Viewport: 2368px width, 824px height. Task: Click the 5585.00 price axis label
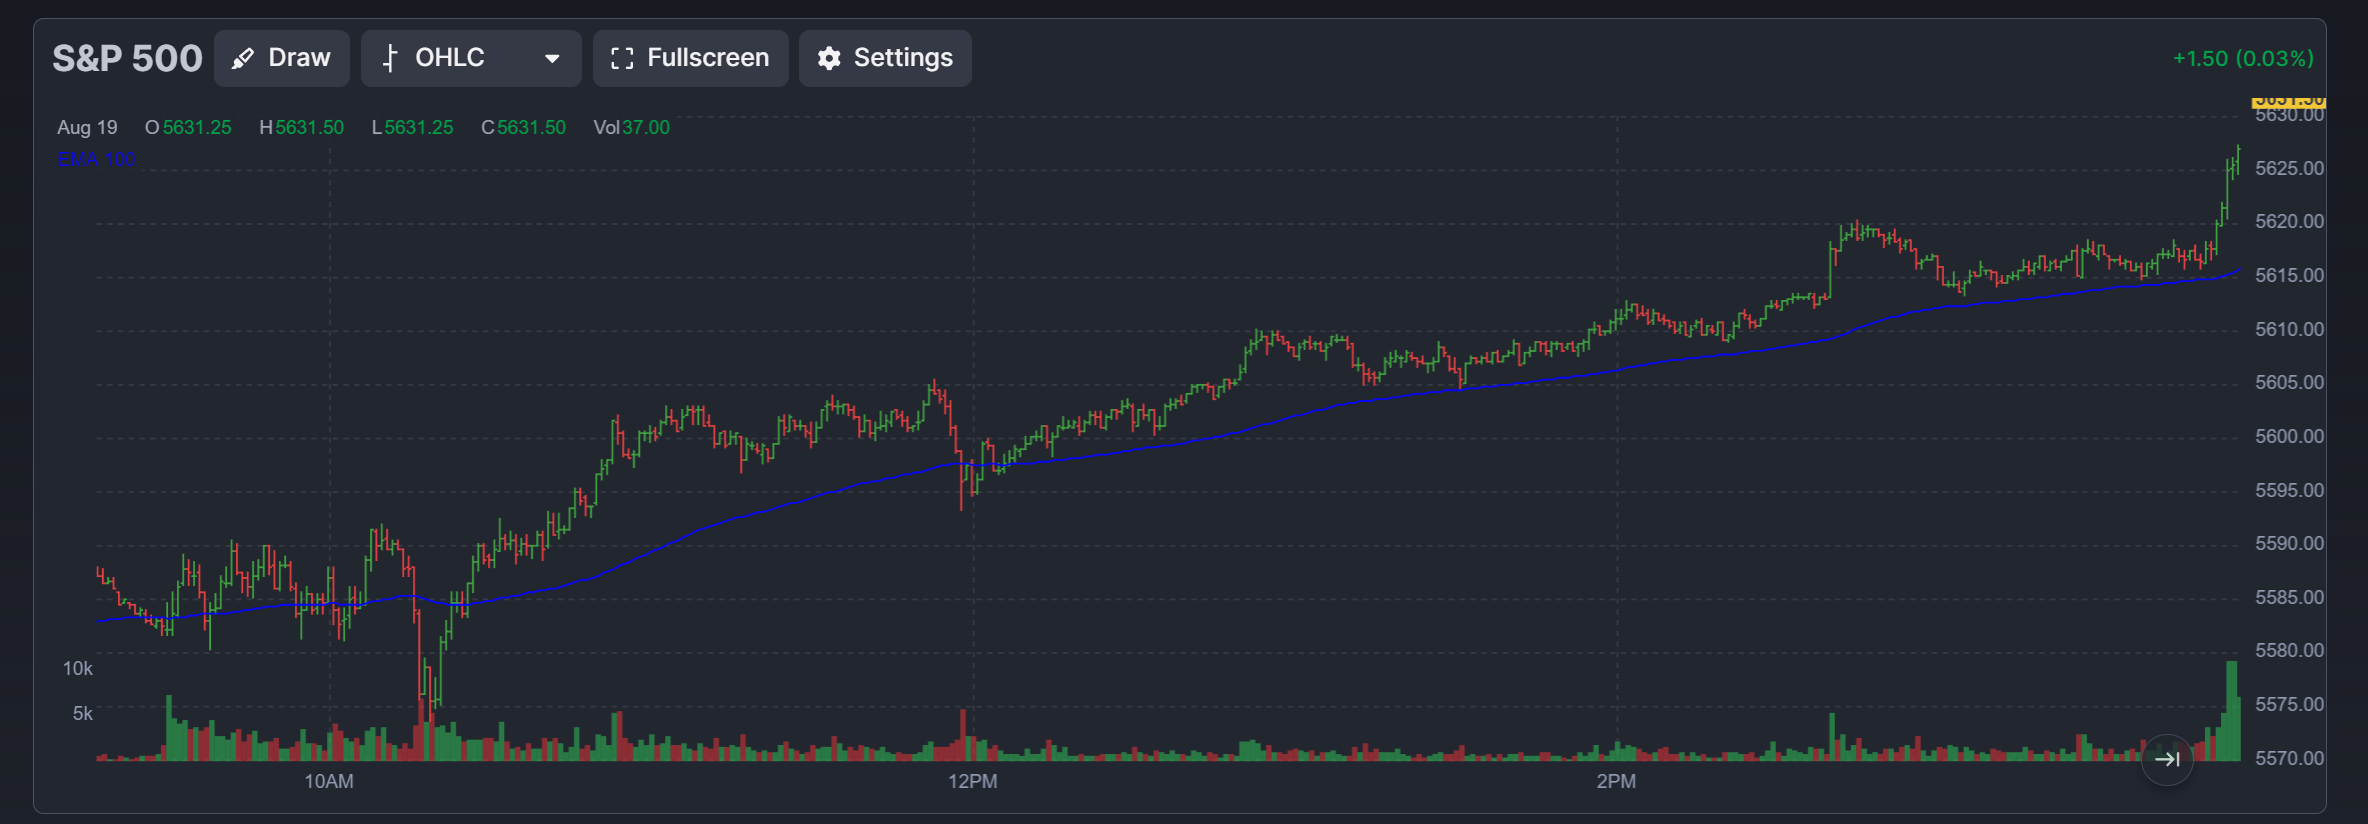[x=2290, y=597]
